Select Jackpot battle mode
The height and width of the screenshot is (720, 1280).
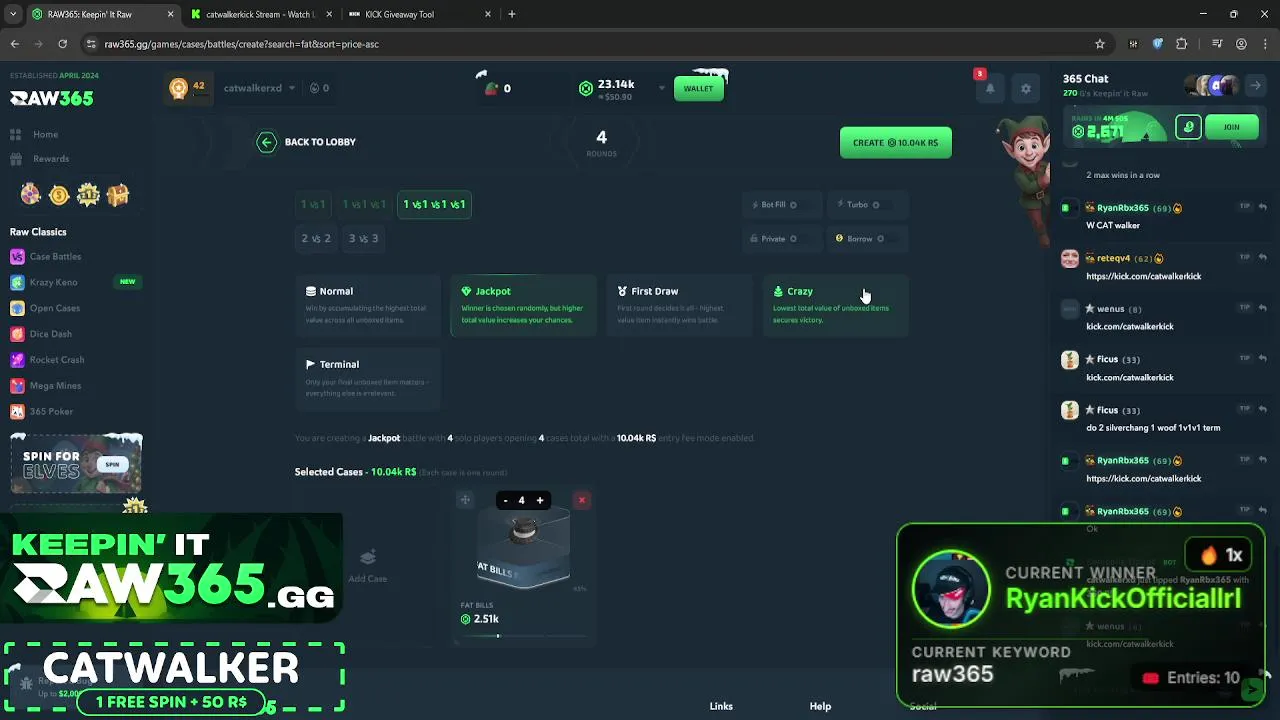click(x=523, y=305)
